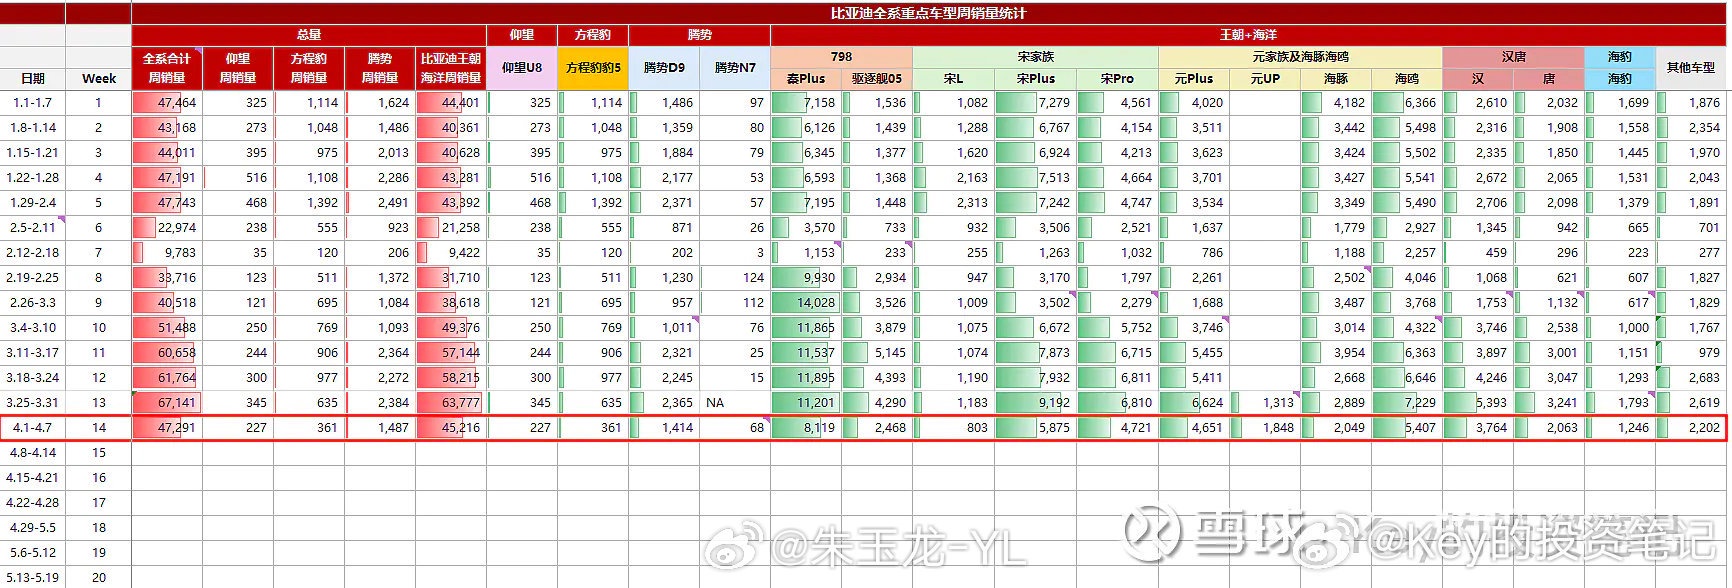
Task: Select the 元UP column header
Action: [x=1265, y=78]
